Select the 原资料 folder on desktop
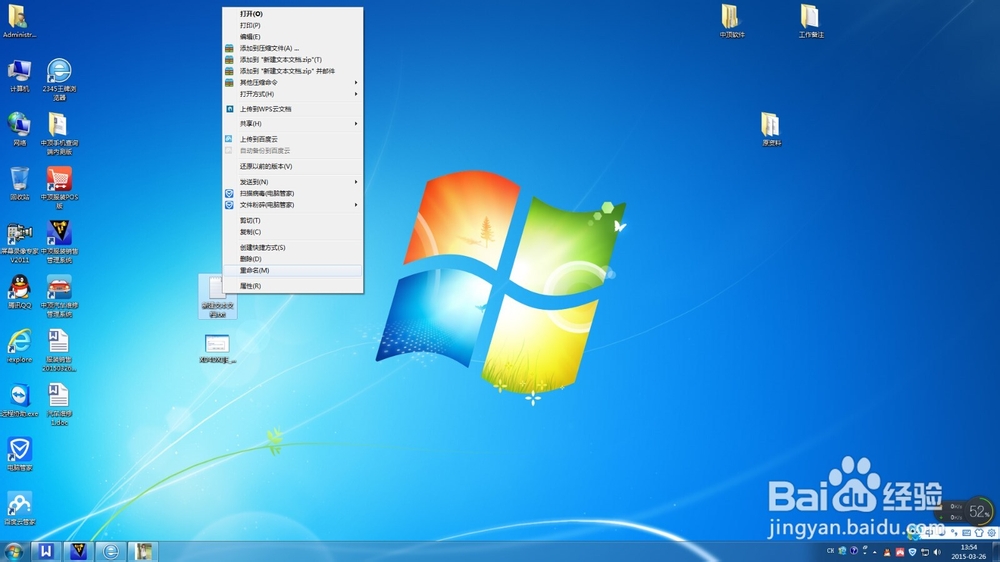 (x=770, y=129)
